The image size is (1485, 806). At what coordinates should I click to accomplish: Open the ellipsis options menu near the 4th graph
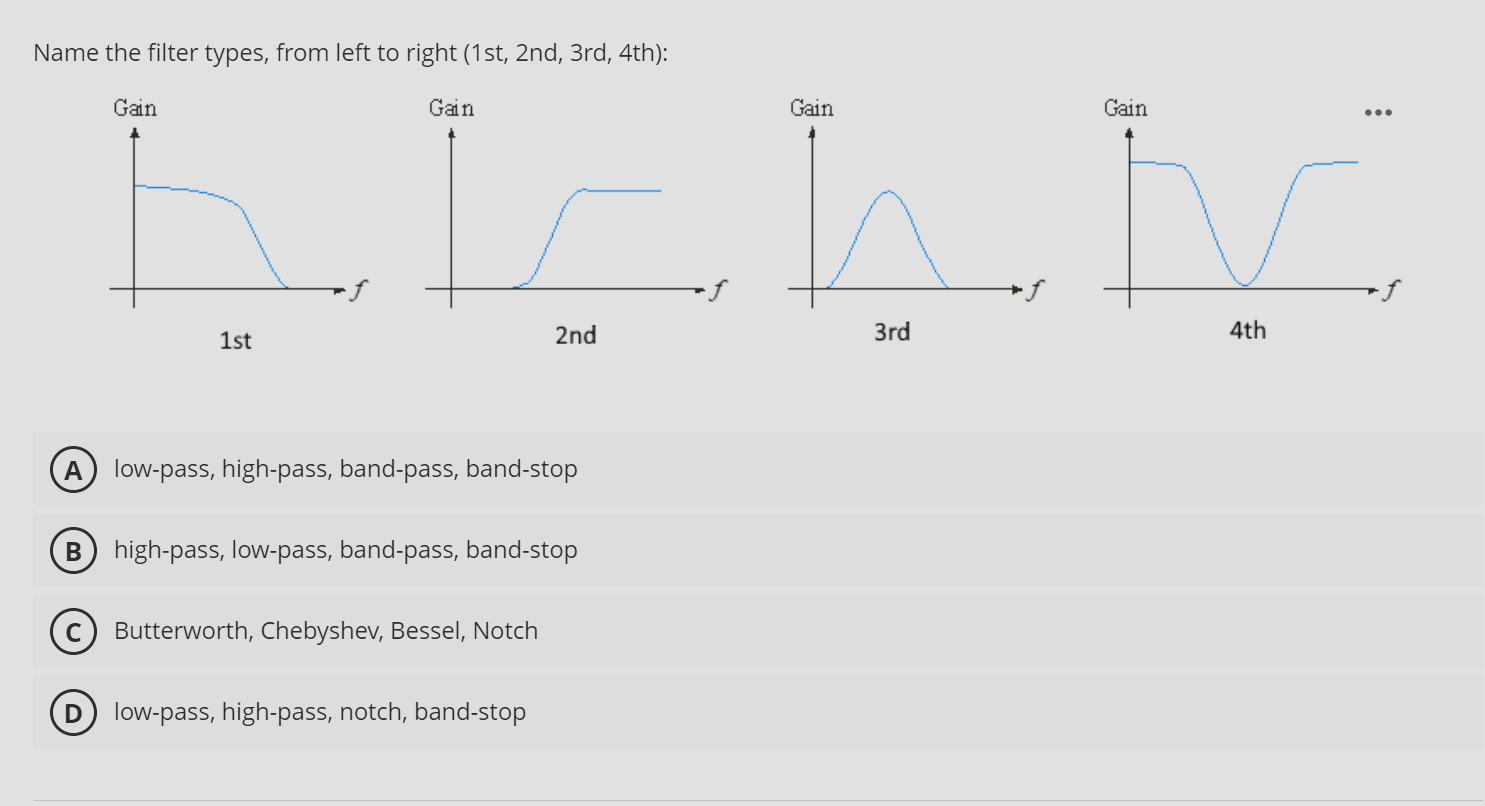point(1378,112)
